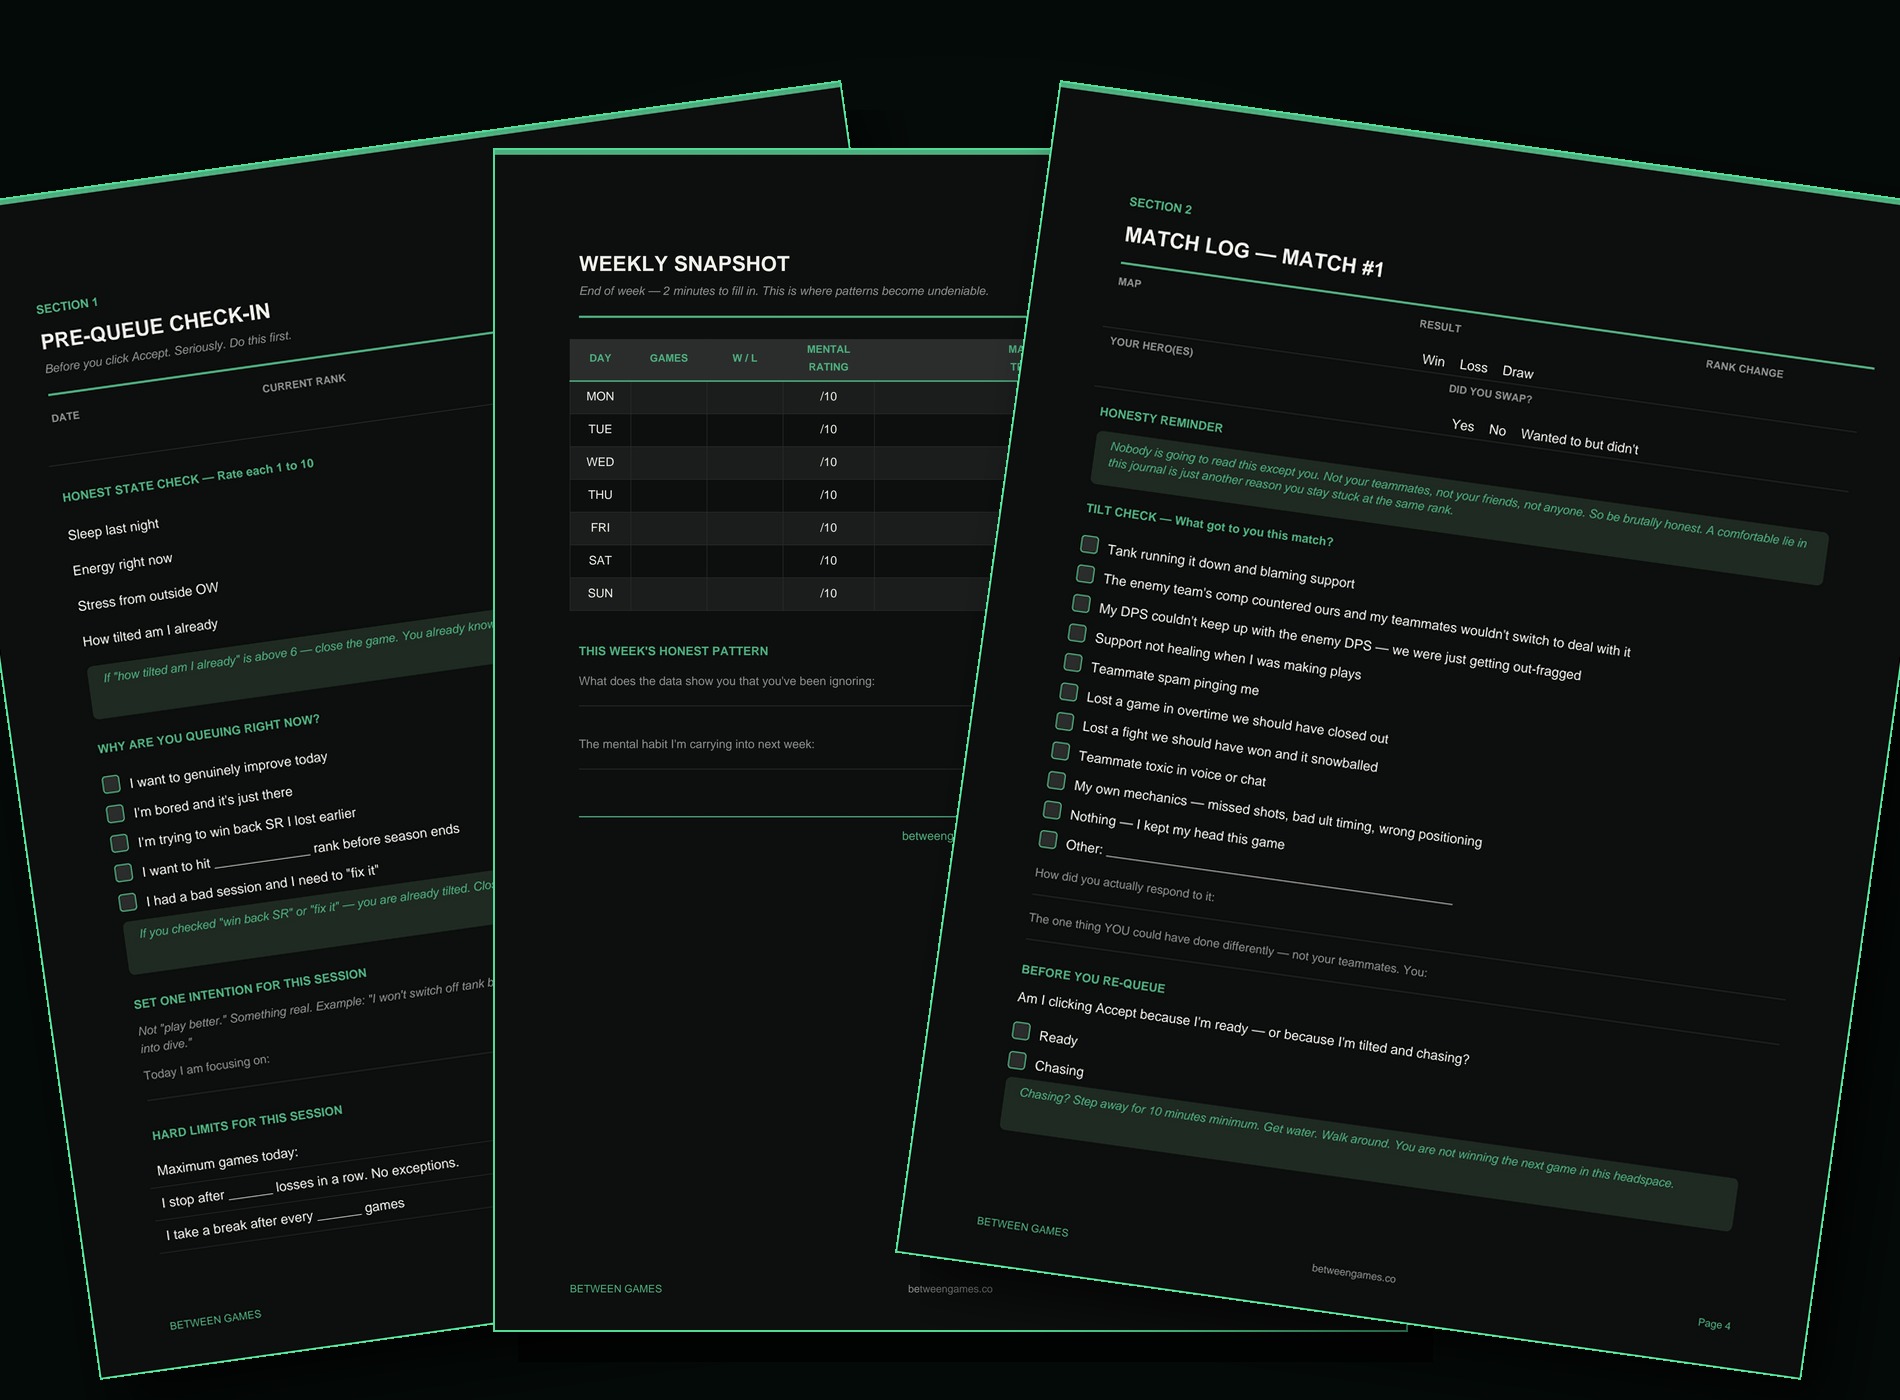The height and width of the screenshot is (1400, 1900).
Task: Check 'My own mechanics' checkbox
Action: [x=1056, y=780]
